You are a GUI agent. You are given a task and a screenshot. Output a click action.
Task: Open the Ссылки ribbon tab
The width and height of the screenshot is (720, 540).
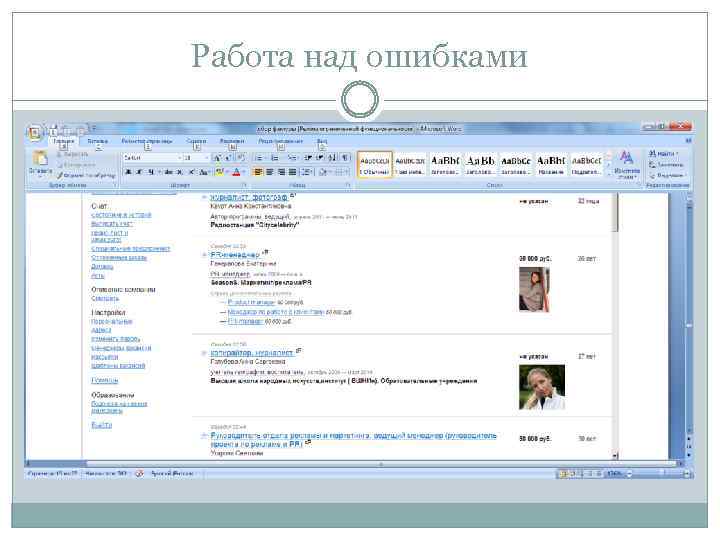click(196, 141)
